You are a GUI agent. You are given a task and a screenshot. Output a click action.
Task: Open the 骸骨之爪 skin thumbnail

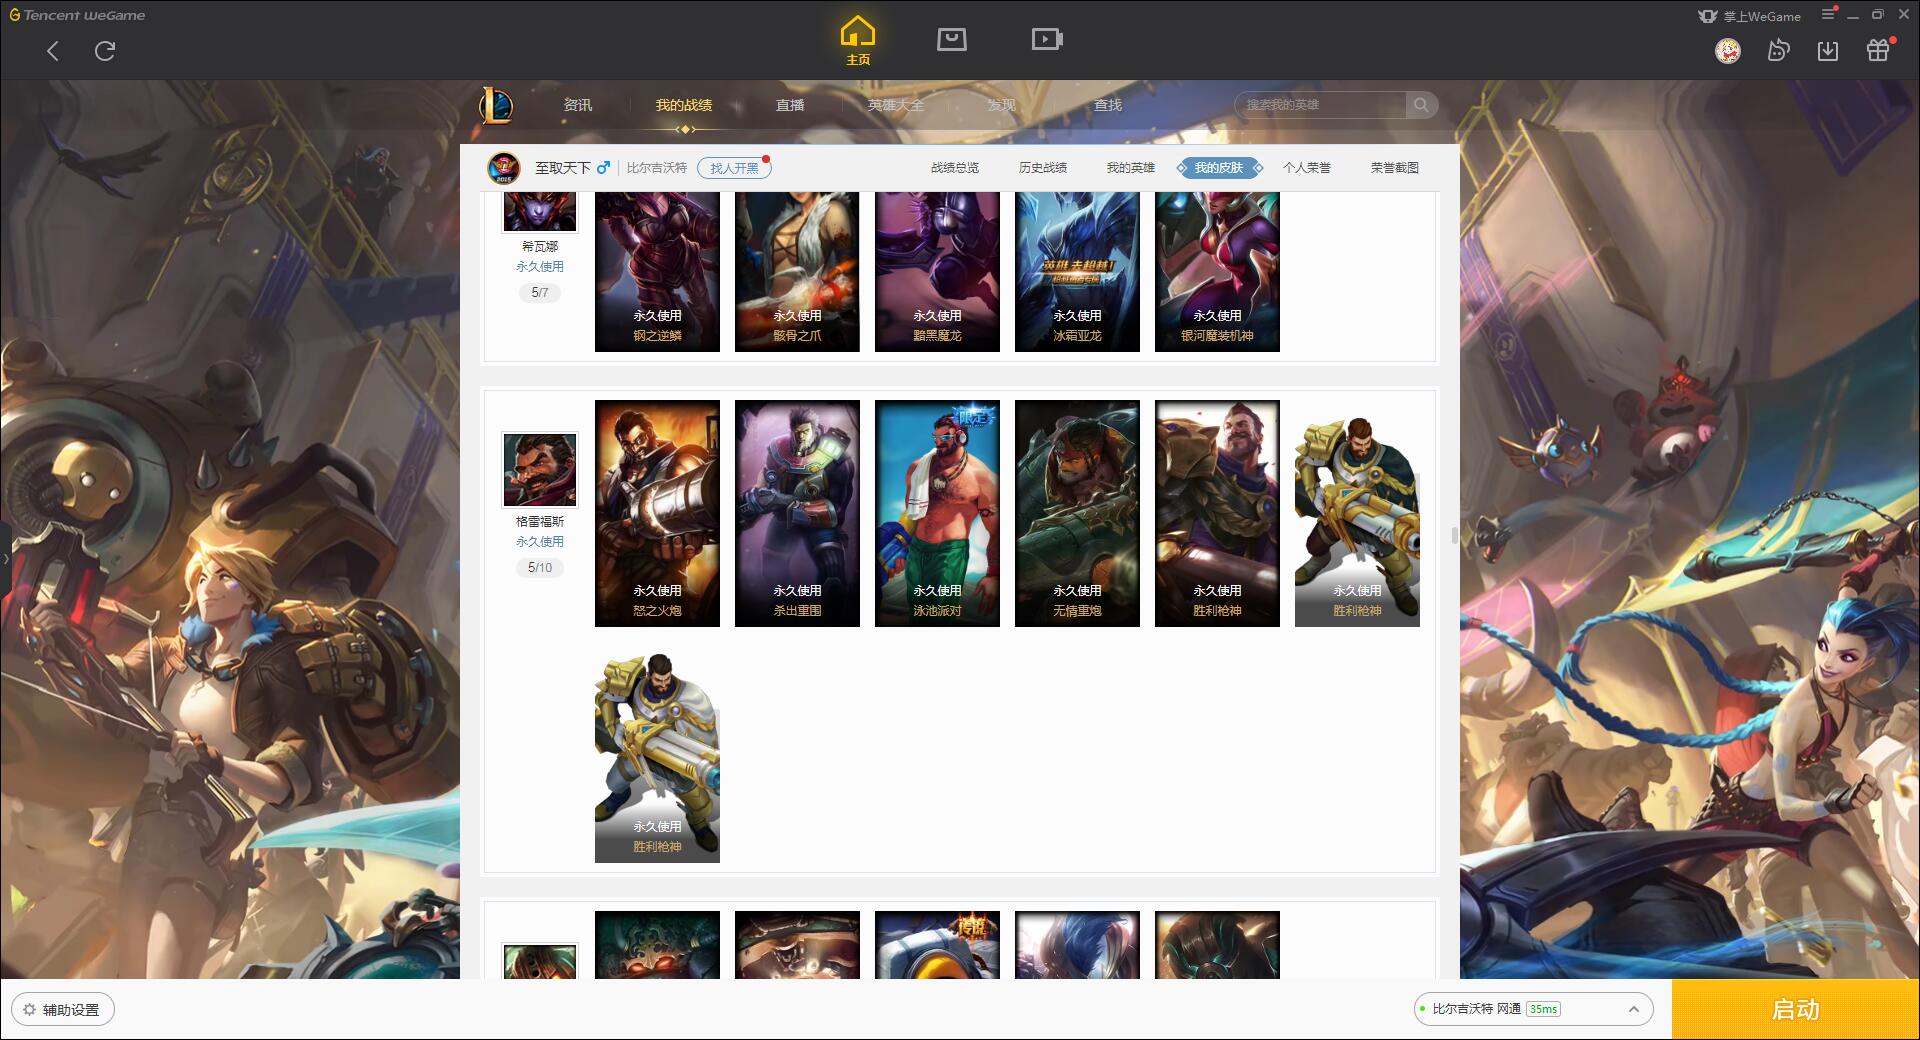coord(797,272)
